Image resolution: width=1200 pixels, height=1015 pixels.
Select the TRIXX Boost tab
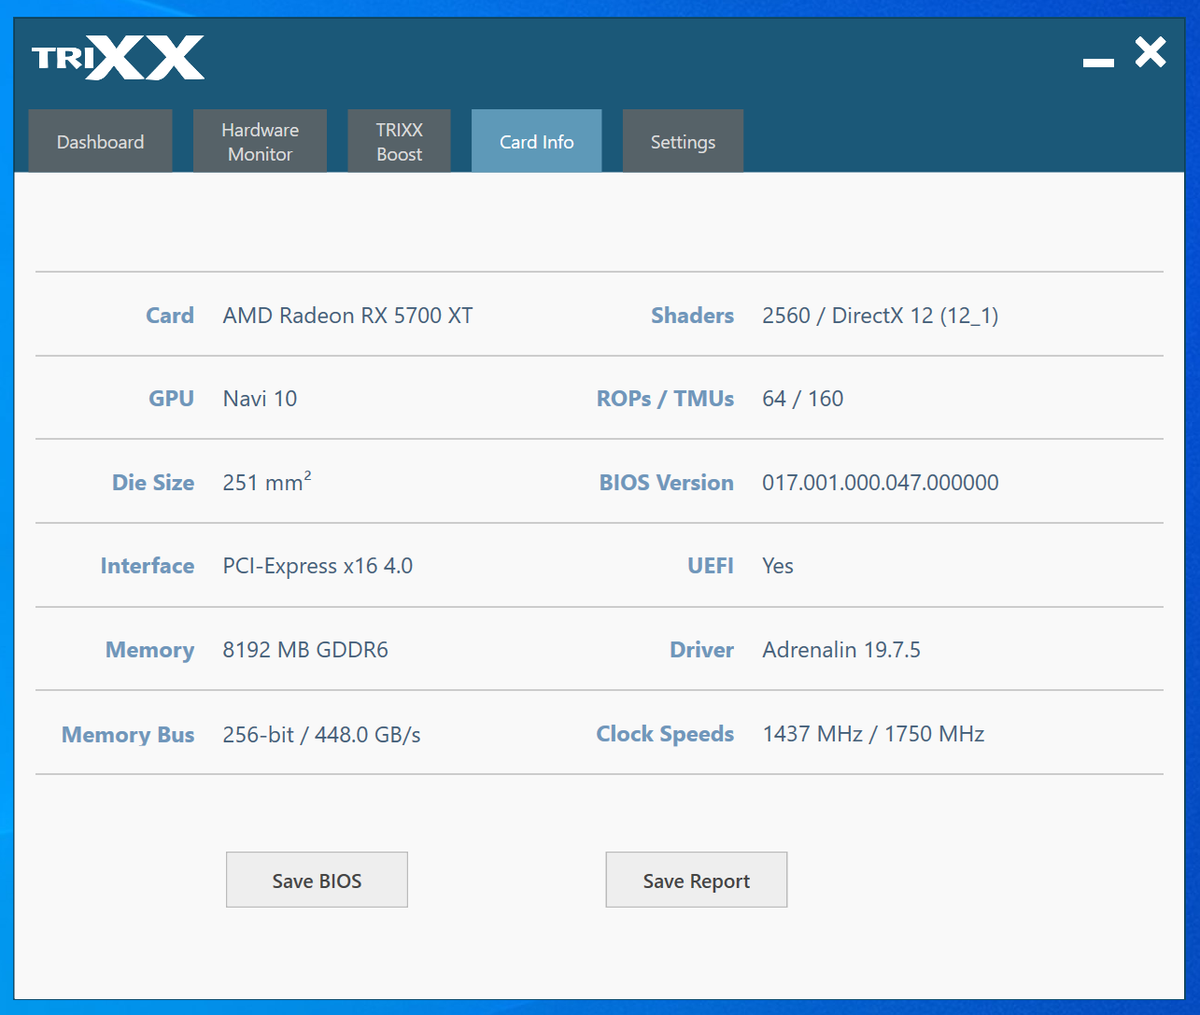(399, 141)
